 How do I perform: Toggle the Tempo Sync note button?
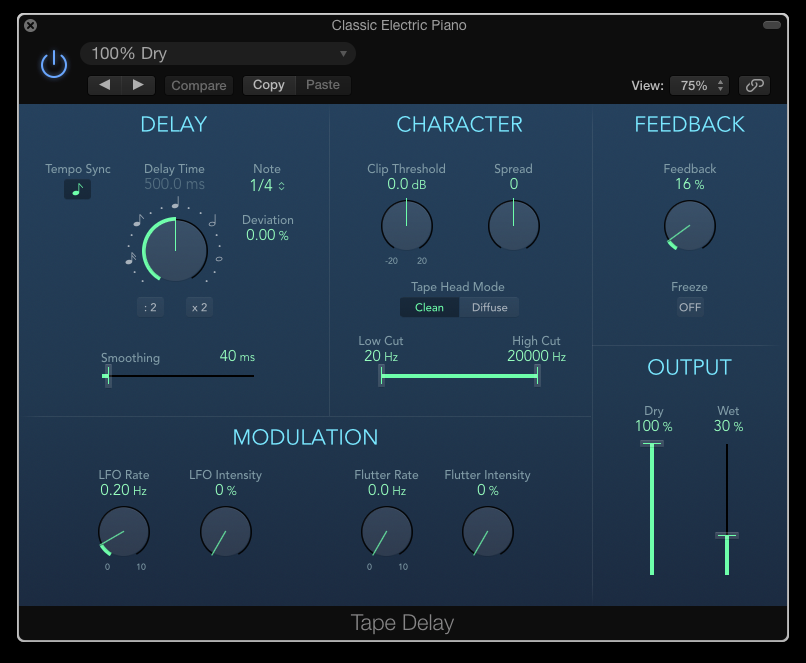coord(77,189)
